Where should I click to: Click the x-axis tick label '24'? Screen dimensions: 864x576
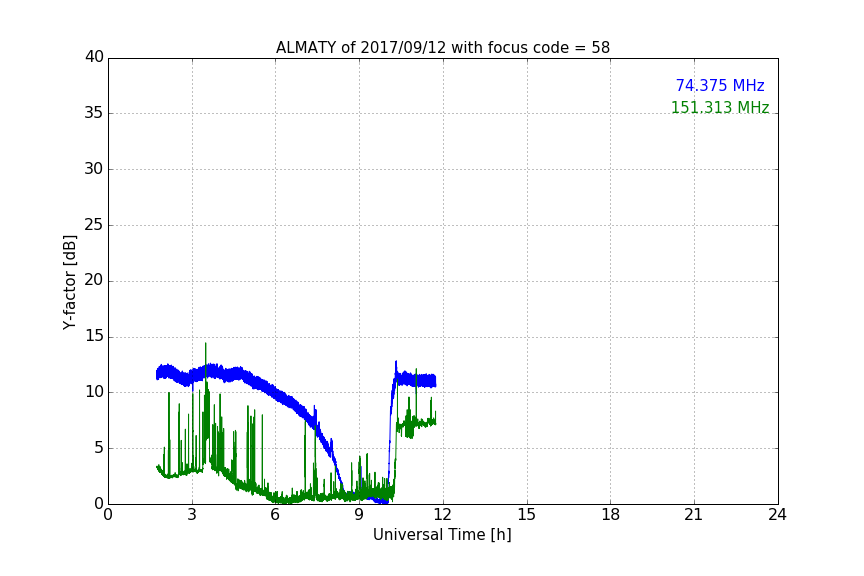point(777,515)
